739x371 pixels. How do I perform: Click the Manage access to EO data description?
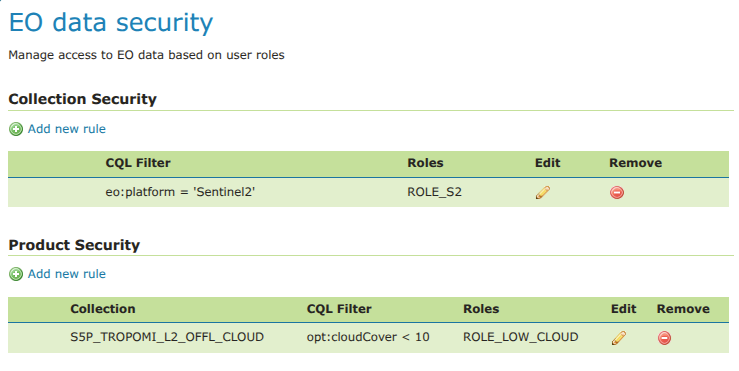(147, 55)
